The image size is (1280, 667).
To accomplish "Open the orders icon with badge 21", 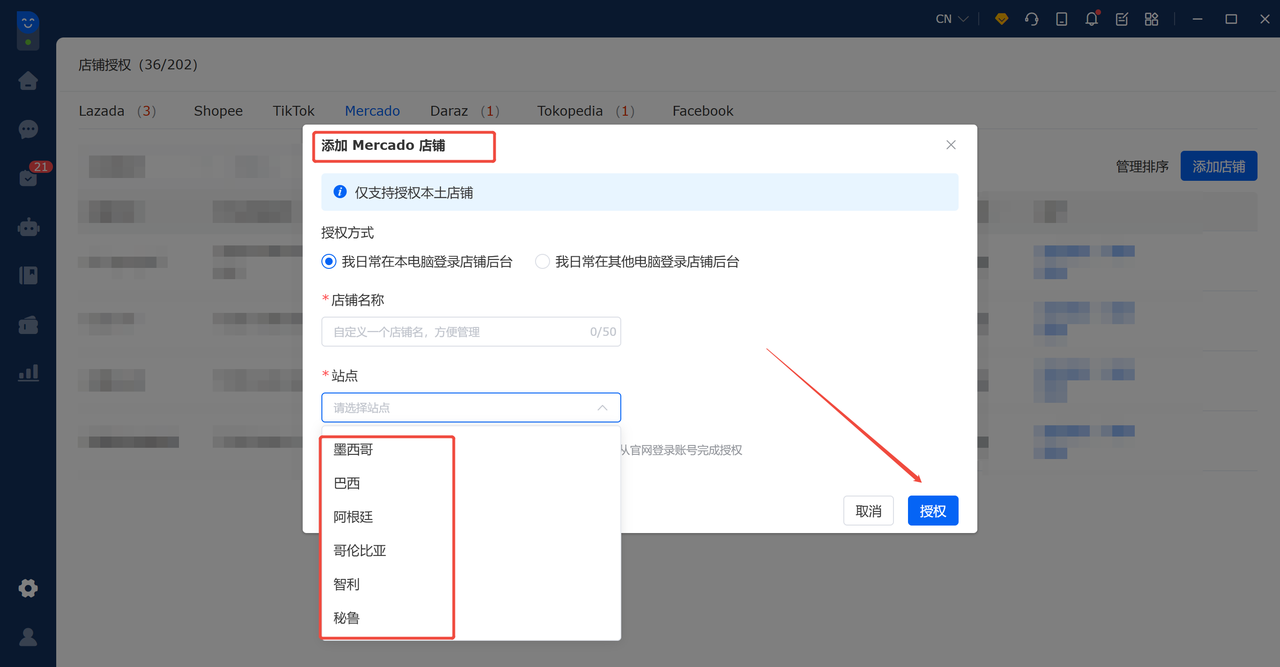I will [x=28, y=178].
